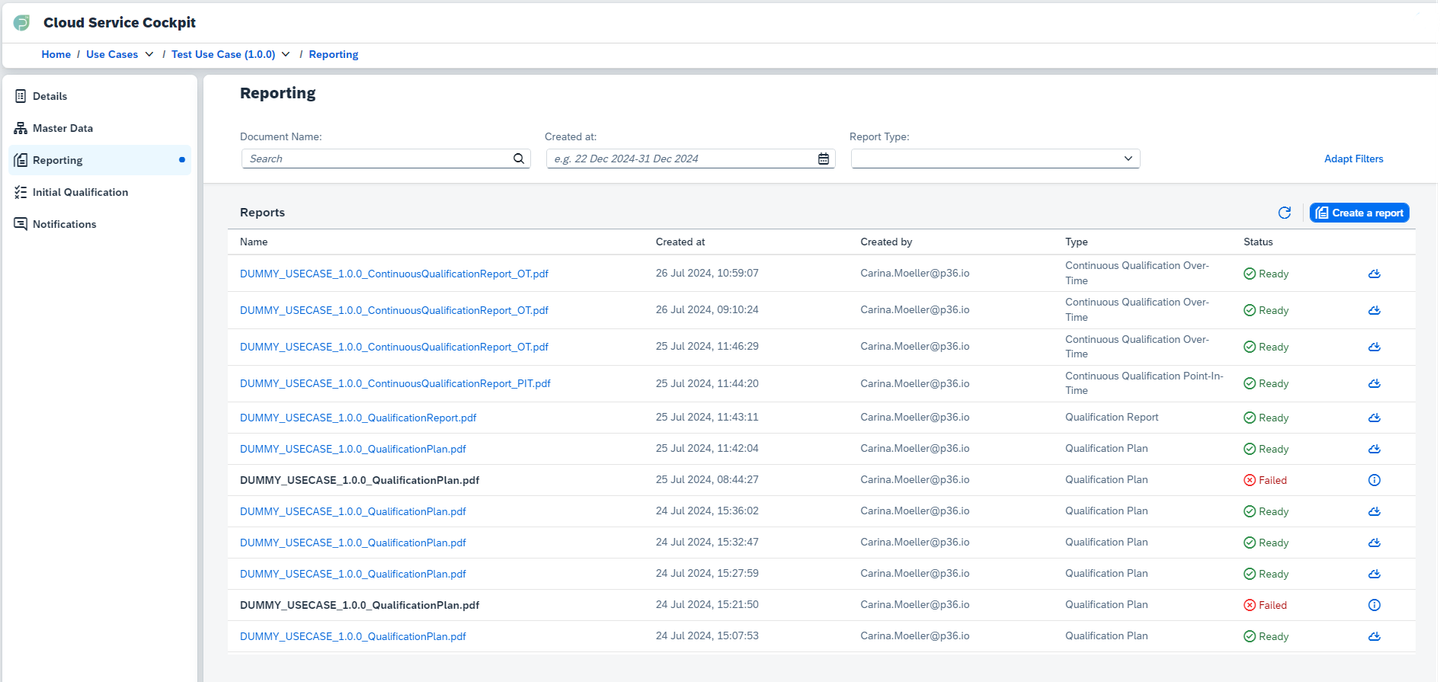Refresh the Reports list

1284,212
